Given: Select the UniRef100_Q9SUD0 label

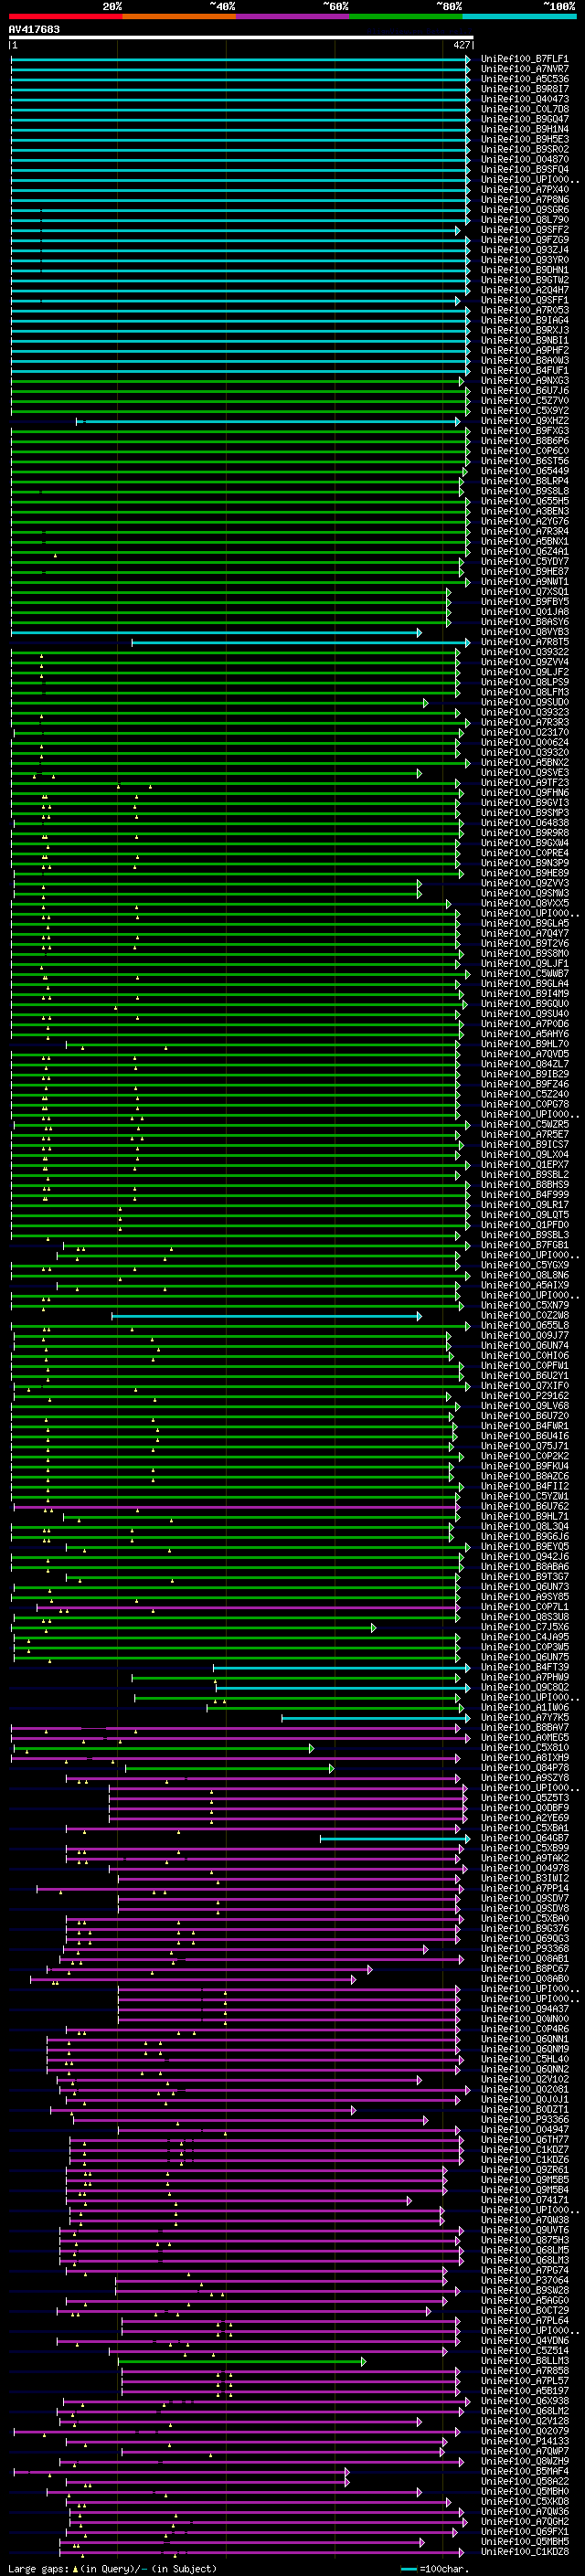Looking at the screenshot, I should coord(524,703).
